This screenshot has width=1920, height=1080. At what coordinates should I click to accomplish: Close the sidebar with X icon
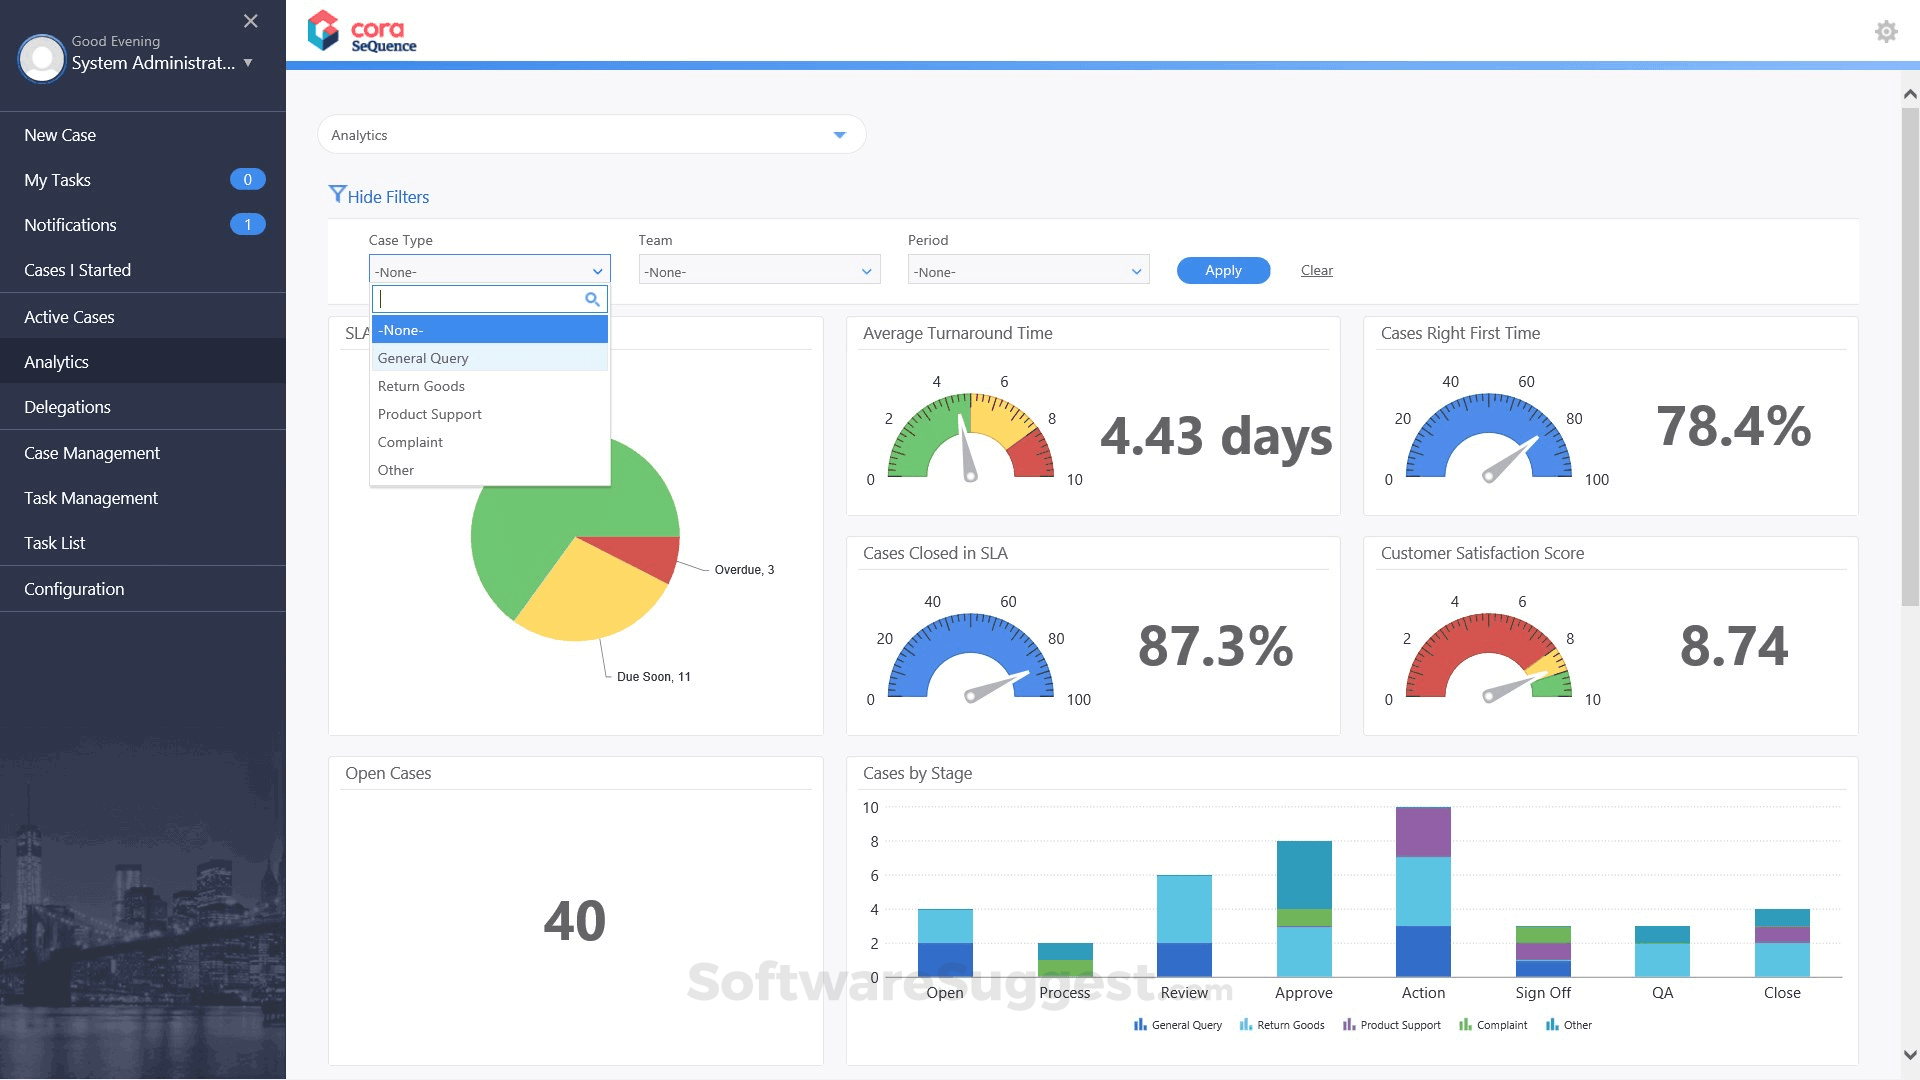tap(251, 21)
